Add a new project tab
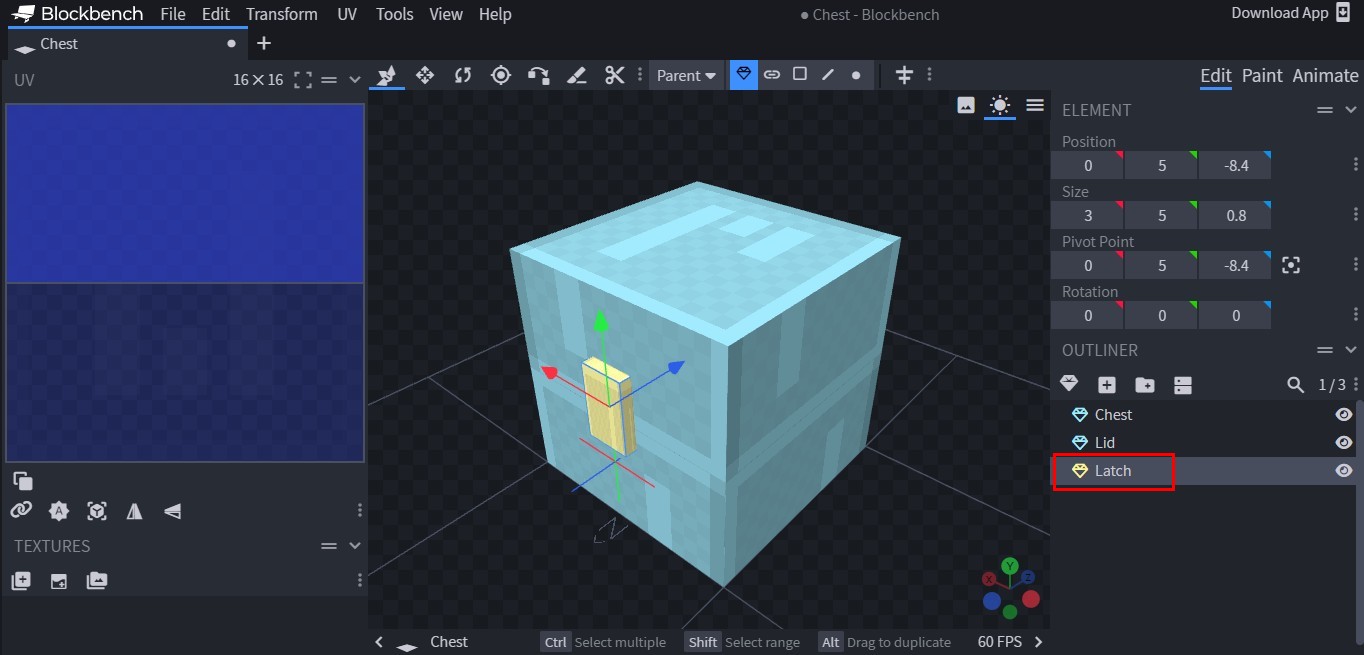Screen dimensions: 1364x655 pyautogui.click(x=264, y=44)
